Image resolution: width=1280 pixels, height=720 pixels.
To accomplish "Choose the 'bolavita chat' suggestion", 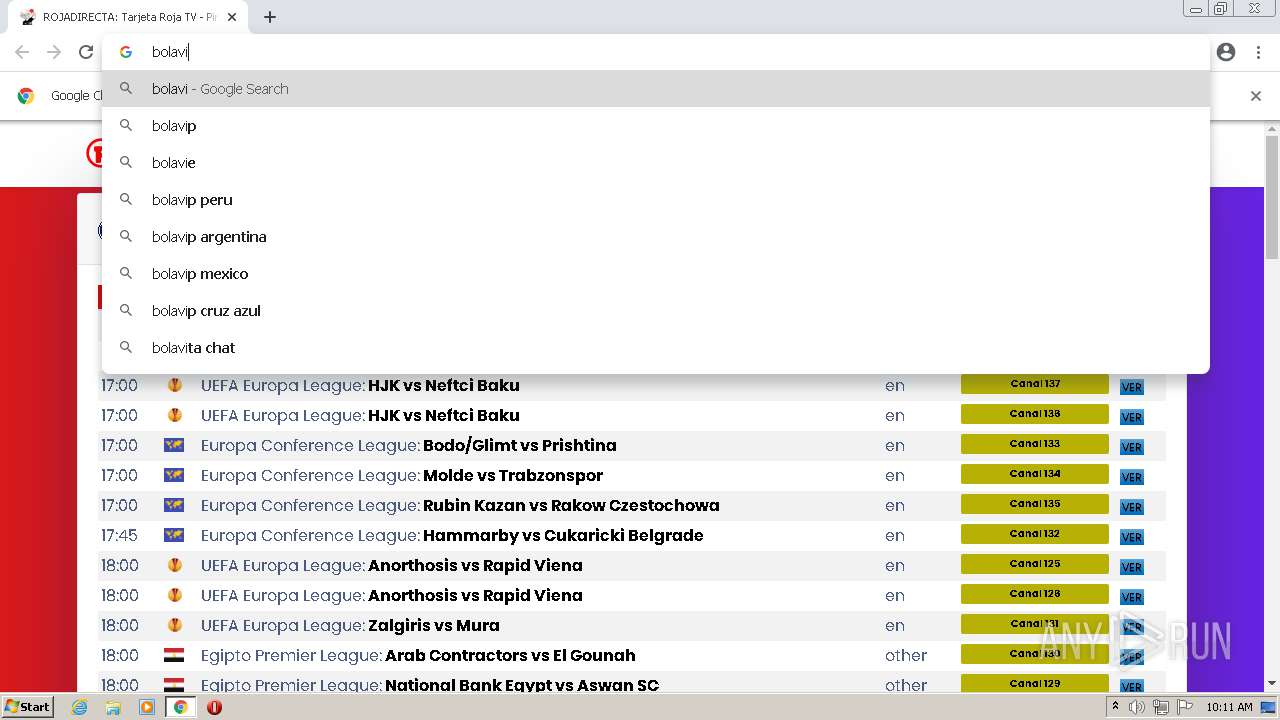I will 656,347.
